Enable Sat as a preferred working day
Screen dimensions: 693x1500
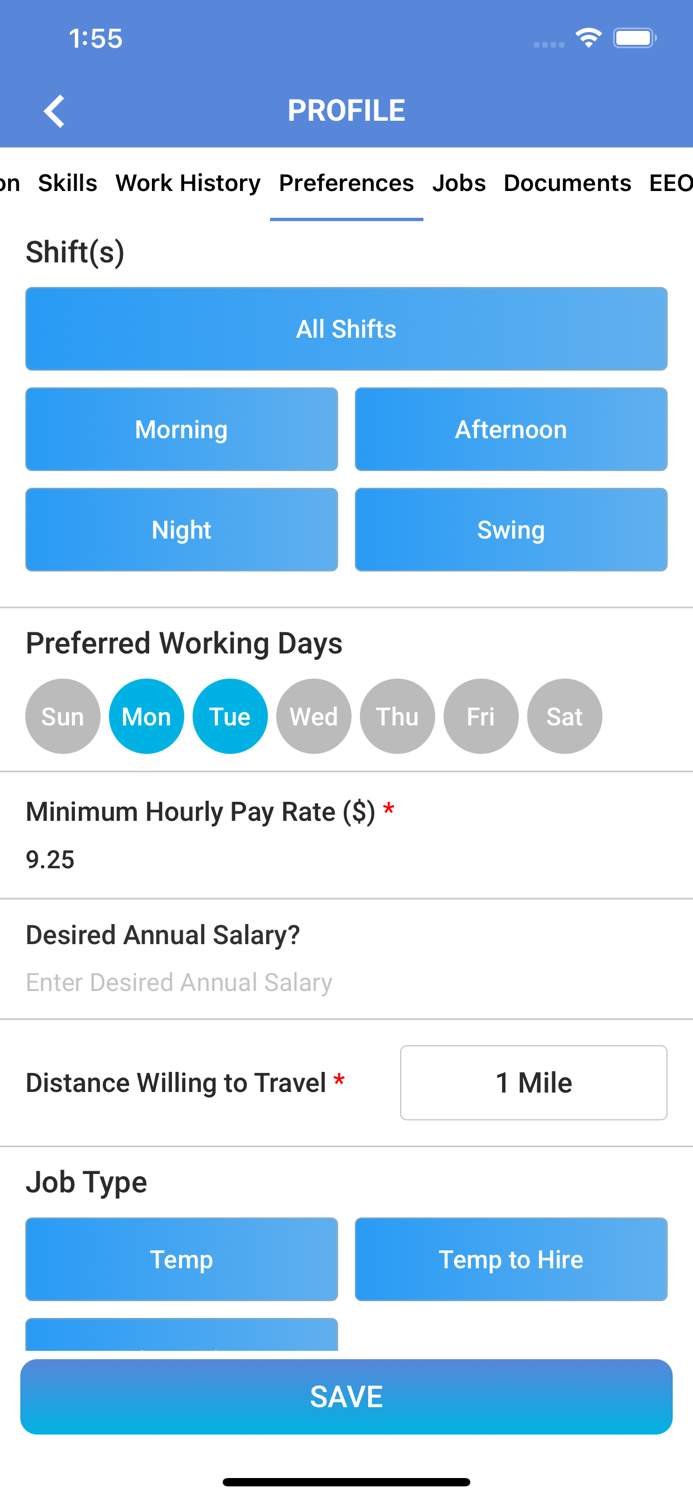564,716
